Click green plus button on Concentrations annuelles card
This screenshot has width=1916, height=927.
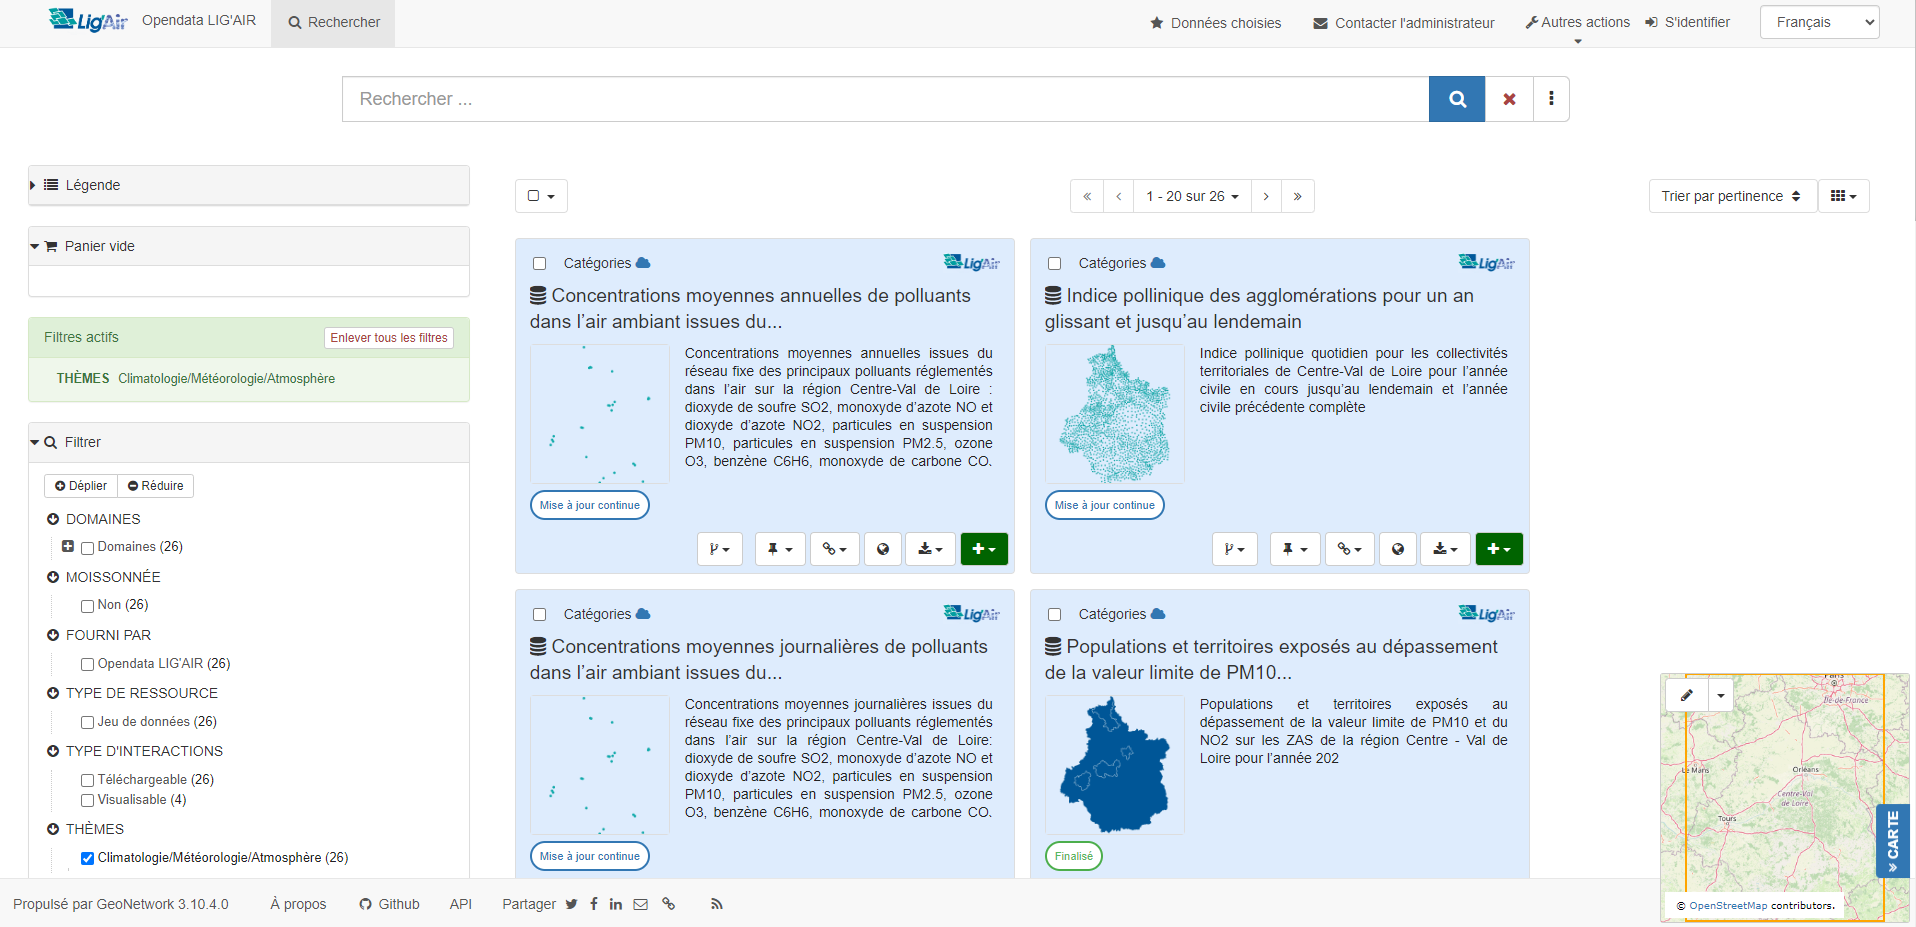click(x=984, y=549)
